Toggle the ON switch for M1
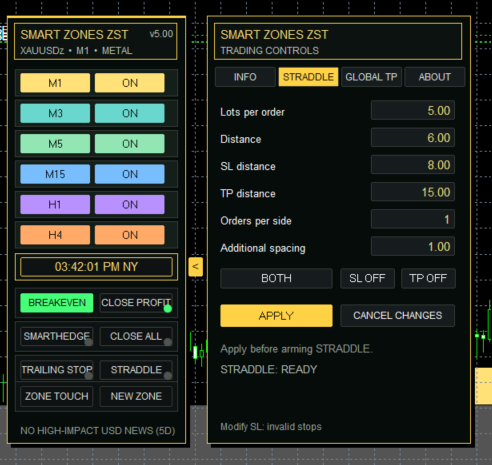The height and width of the screenshot is (465, 492). [x=130, y=83]
